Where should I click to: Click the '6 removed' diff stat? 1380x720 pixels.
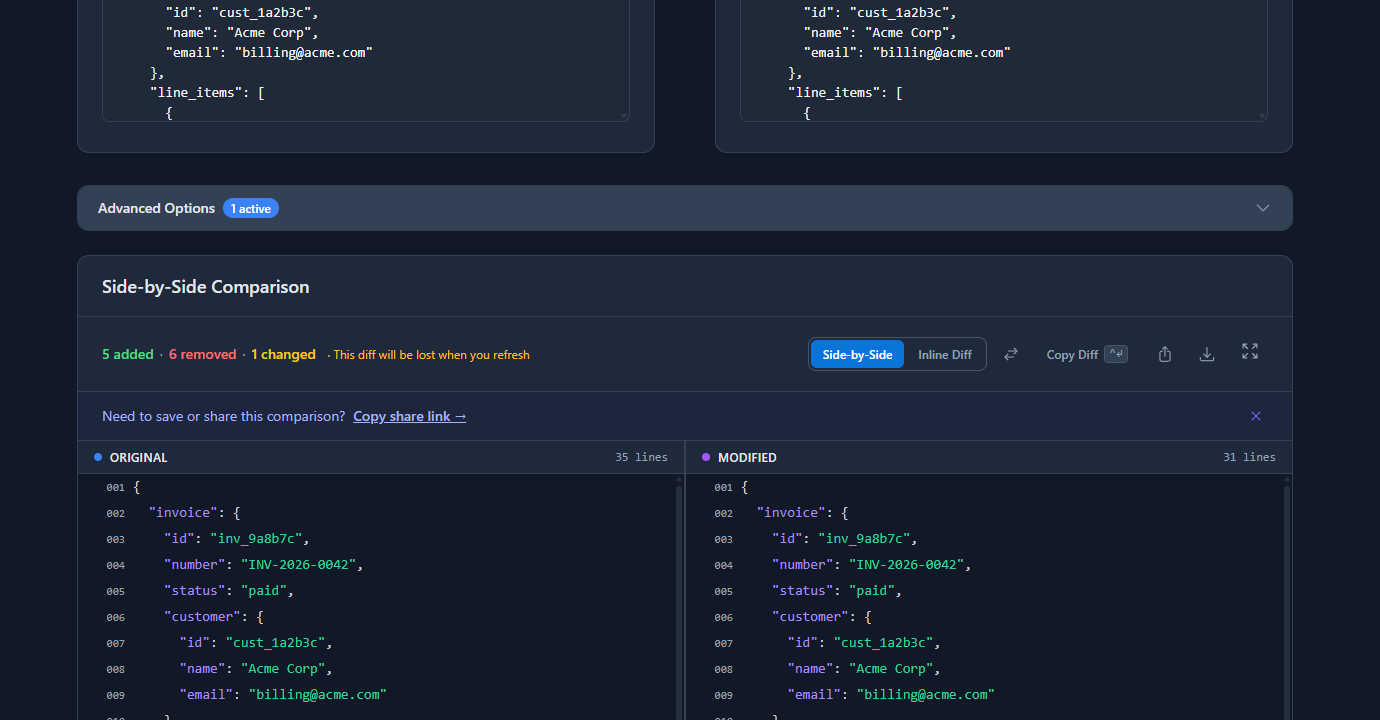[x=202, y=353]
